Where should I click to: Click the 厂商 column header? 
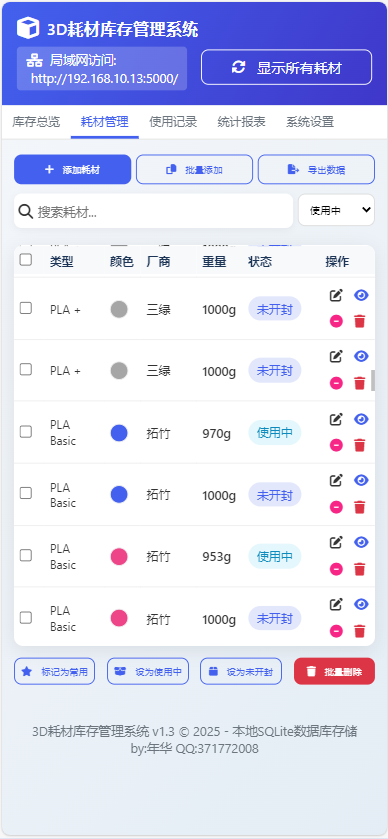[x=158, y=261]
